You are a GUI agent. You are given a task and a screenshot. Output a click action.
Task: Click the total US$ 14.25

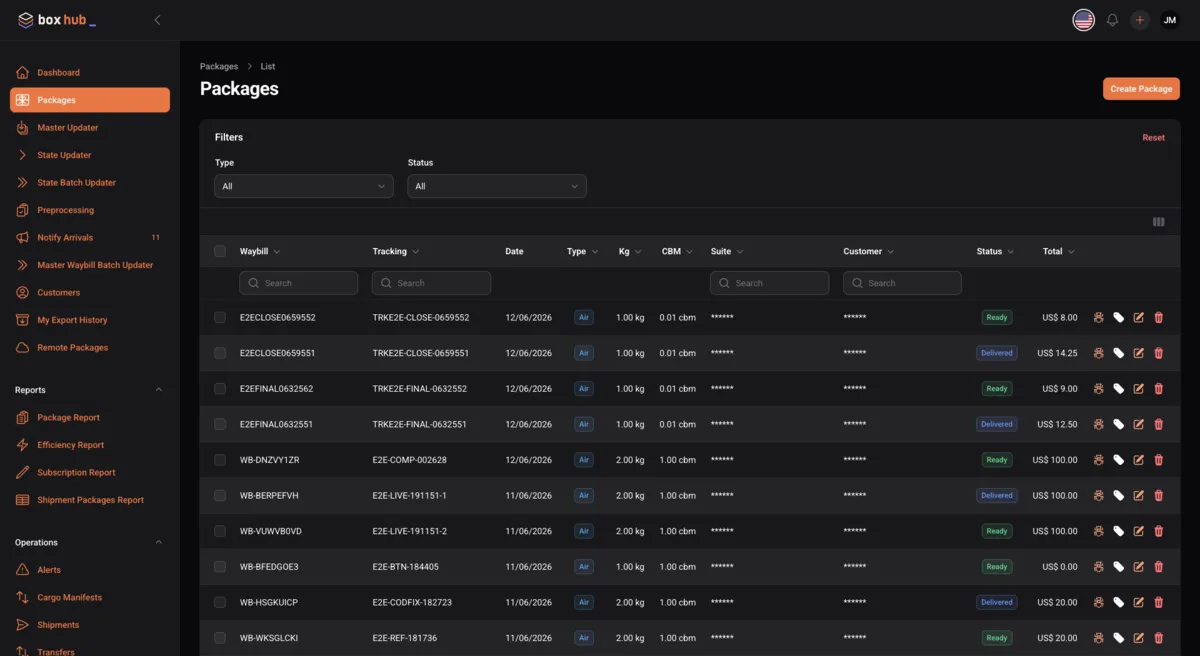(x=1057, y=353)
